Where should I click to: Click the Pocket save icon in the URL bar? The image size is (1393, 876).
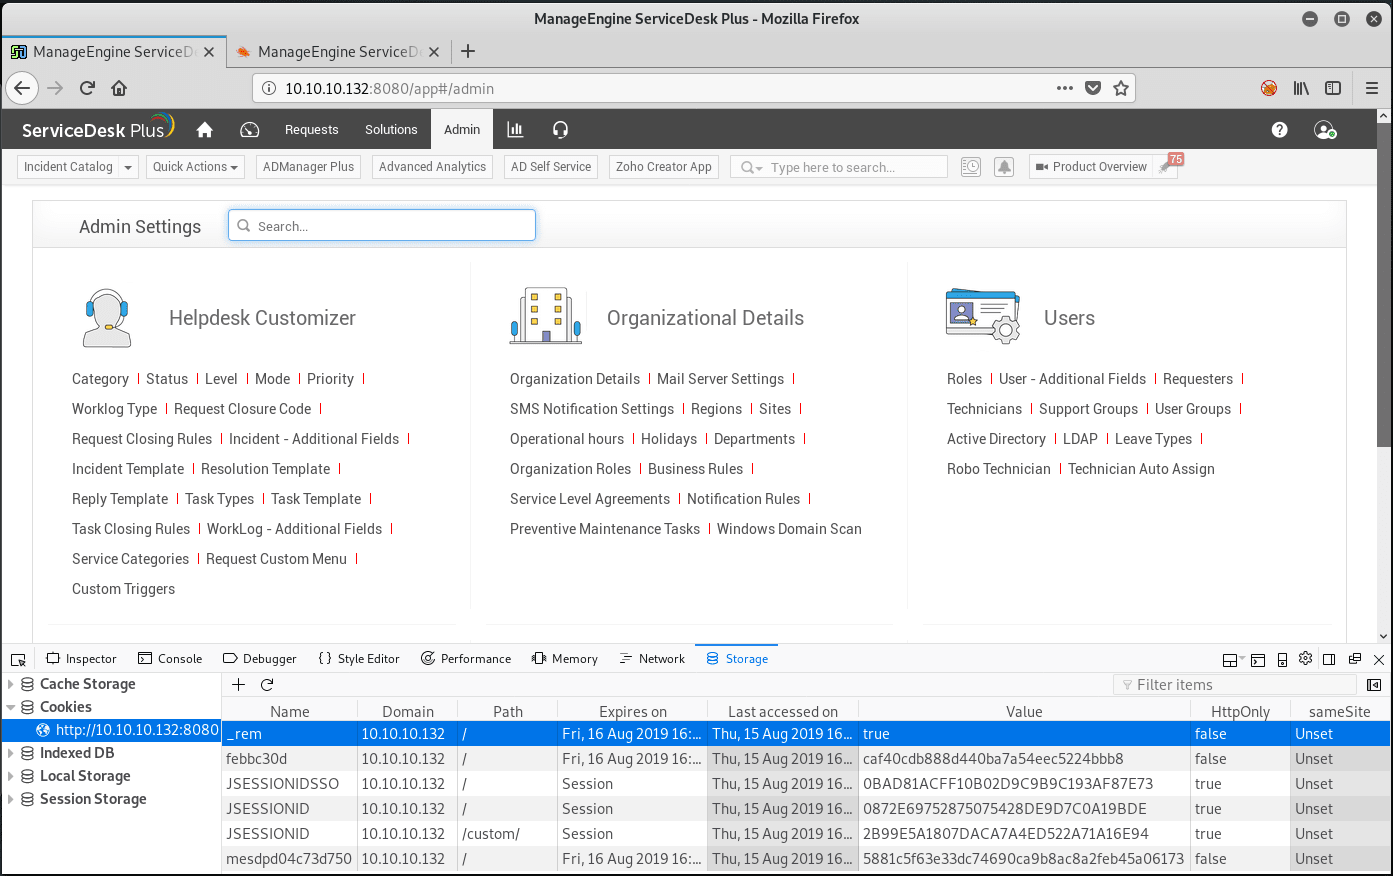coord(1093,88)
